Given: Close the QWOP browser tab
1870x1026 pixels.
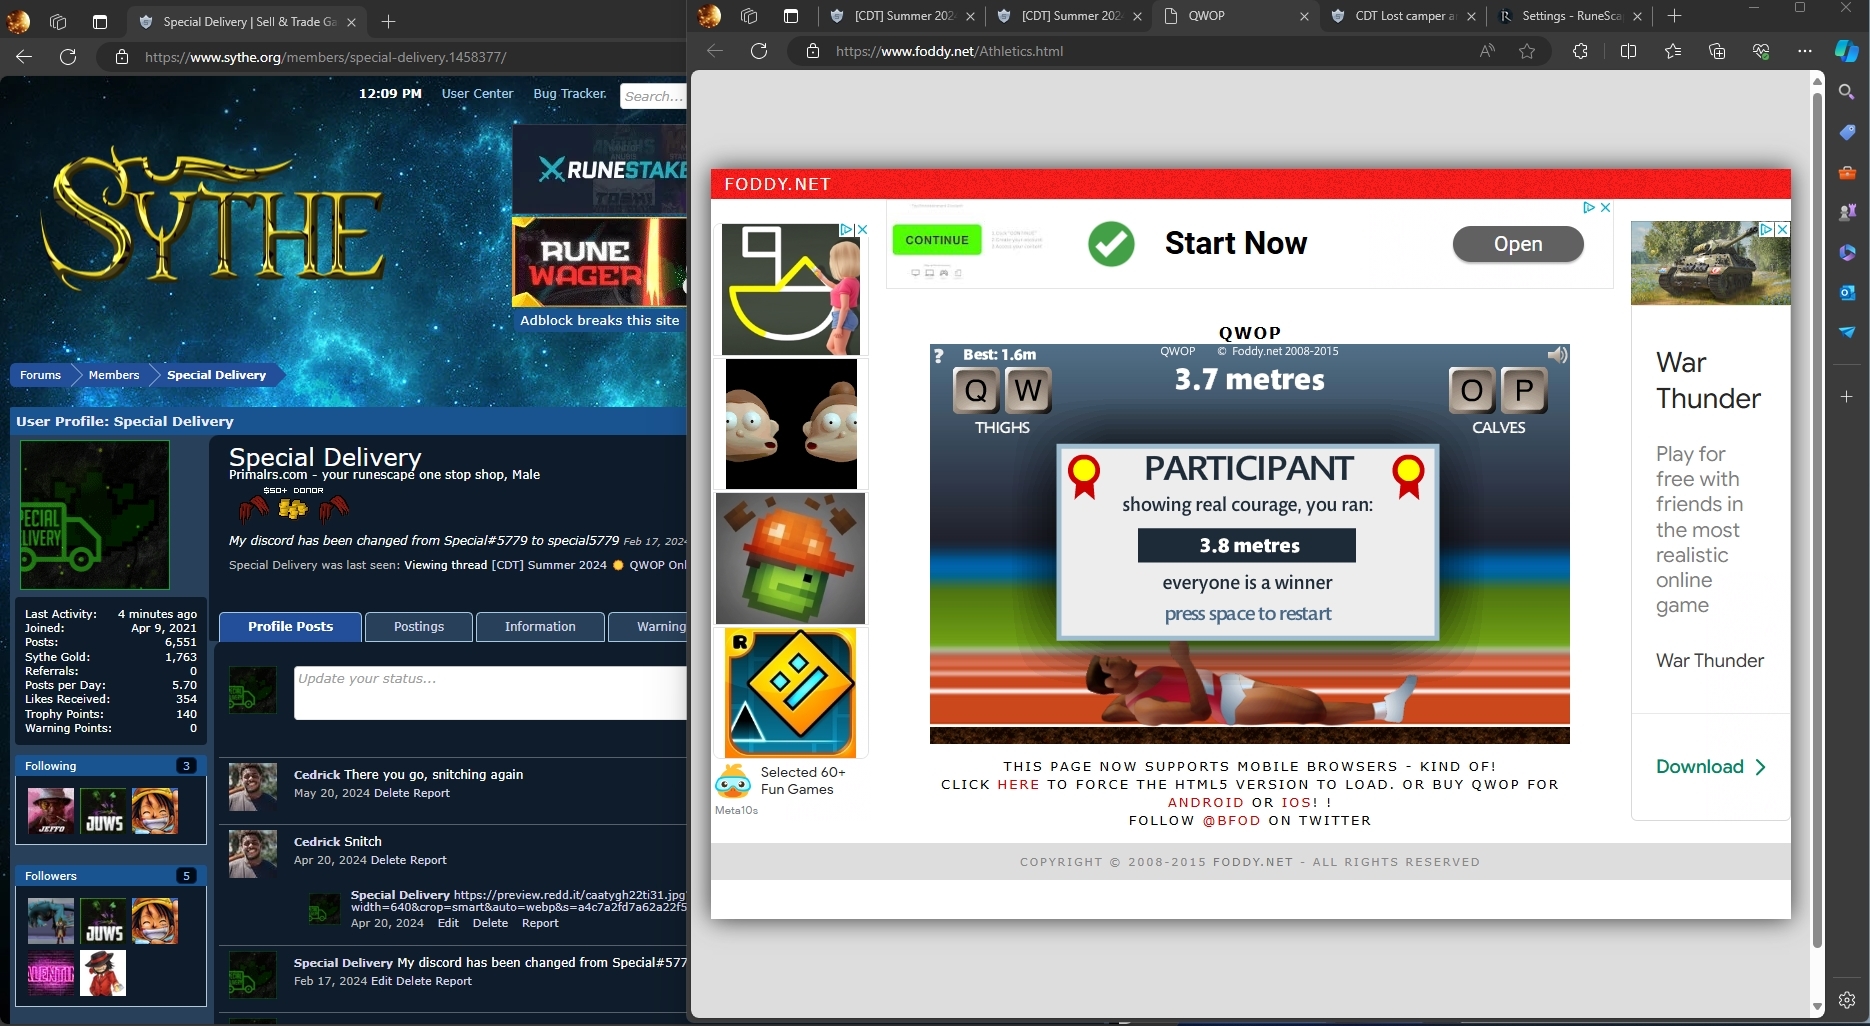Looking at the screenshot, I should coord(1304,16).
